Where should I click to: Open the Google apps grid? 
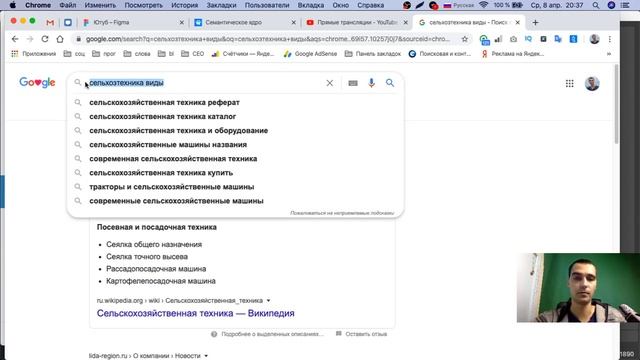pyautogui.click(x=569, y=83)
